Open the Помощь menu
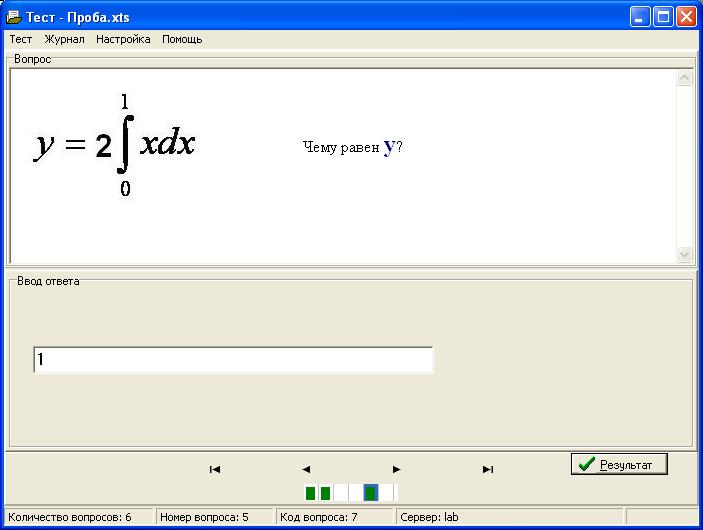The image size is (703, 530). coord(182,39)
